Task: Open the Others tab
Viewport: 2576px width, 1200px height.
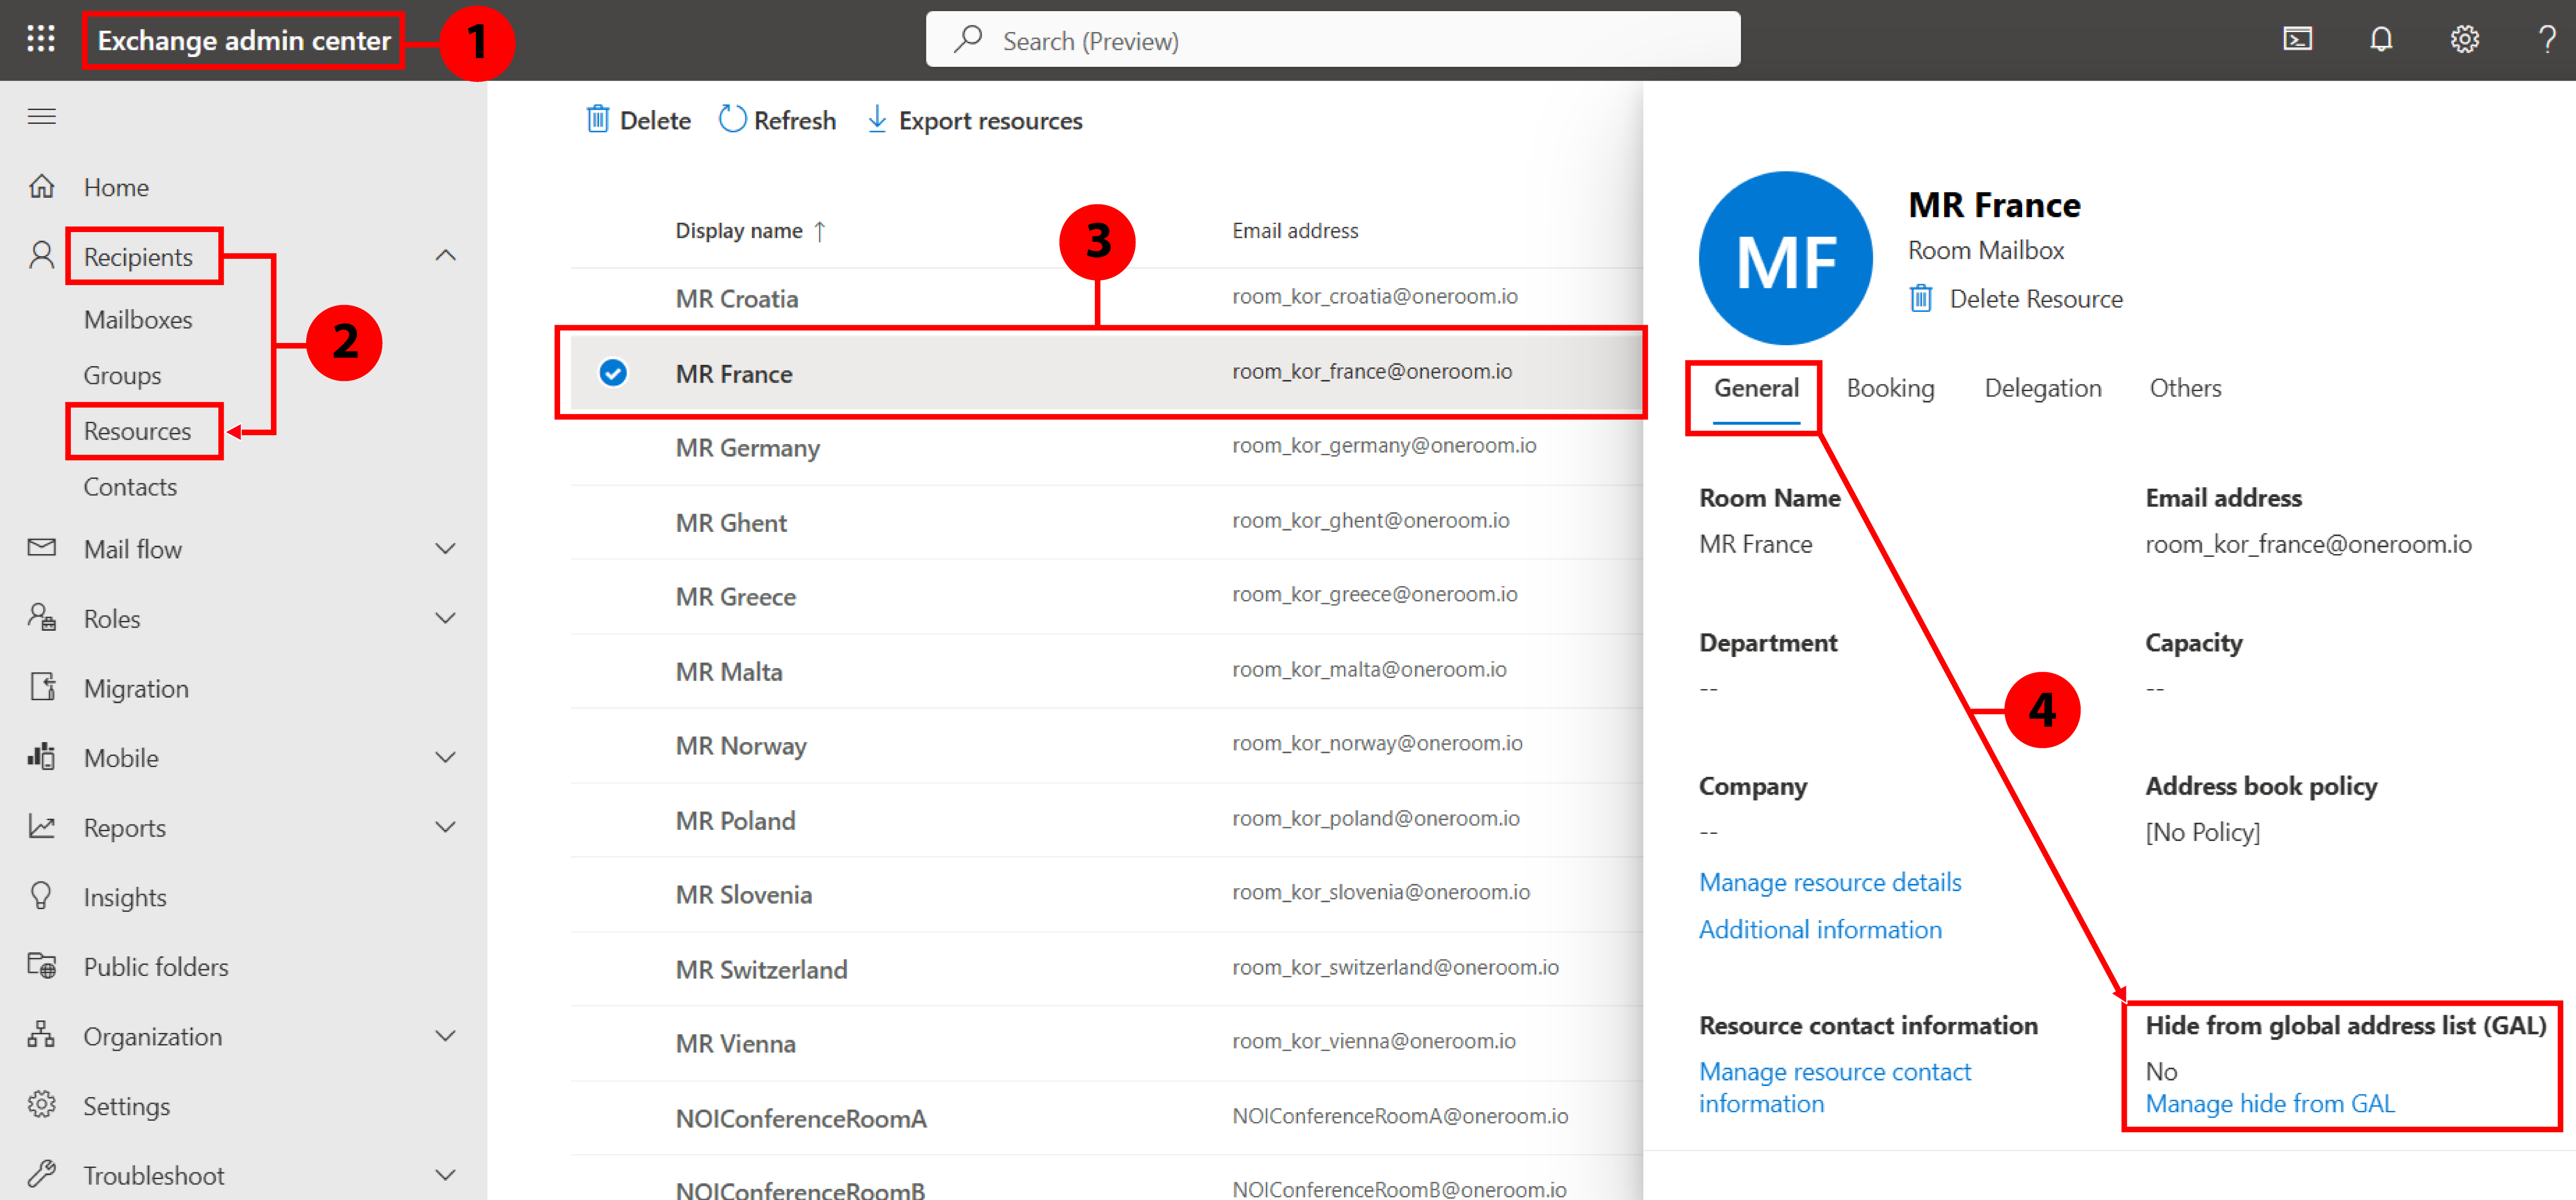Action: [x=2185, y=388]
